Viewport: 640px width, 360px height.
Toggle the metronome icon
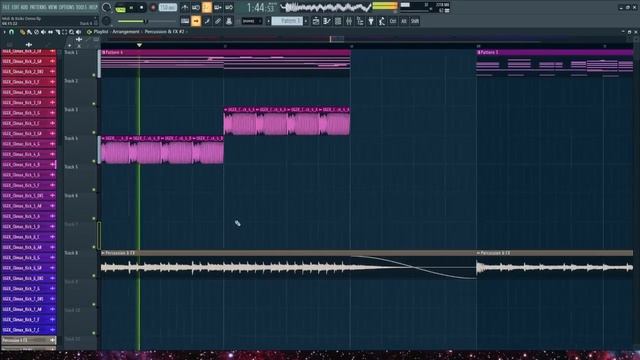(184, 8)
